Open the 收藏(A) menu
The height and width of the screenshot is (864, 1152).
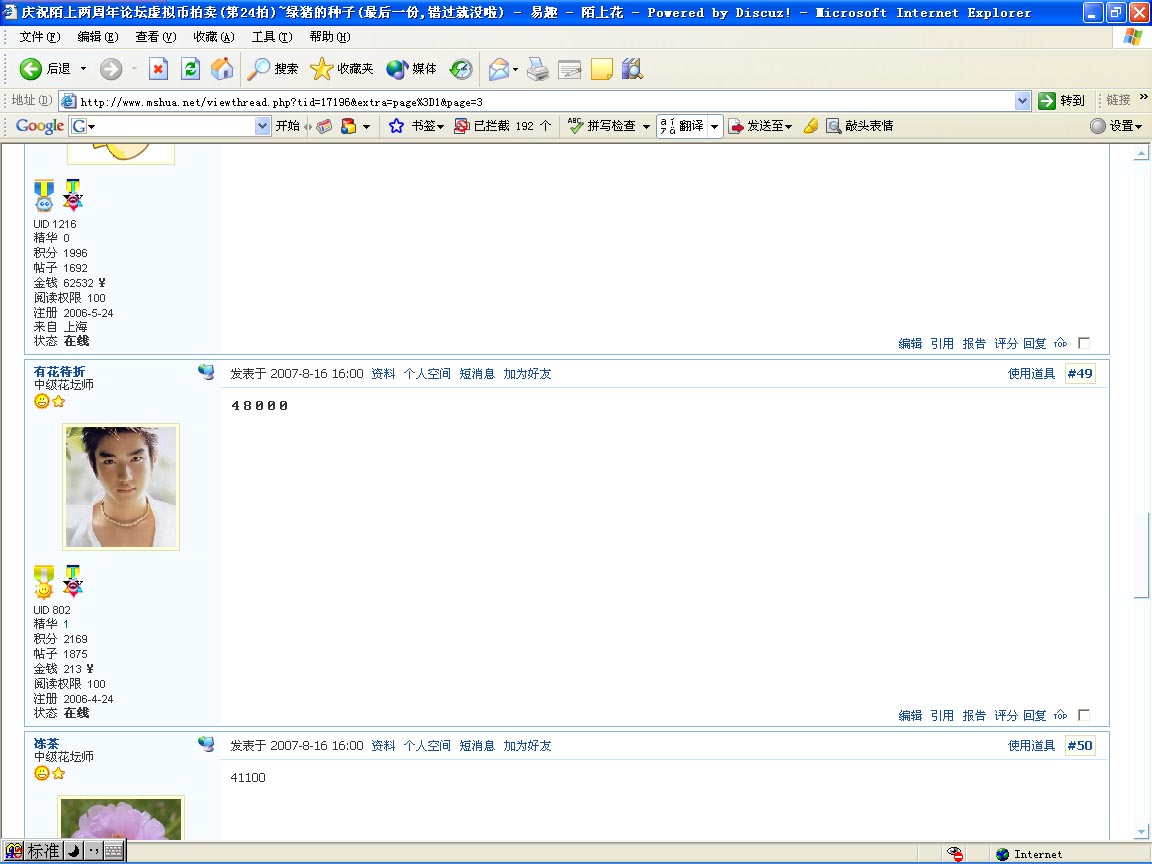[214, 37]
